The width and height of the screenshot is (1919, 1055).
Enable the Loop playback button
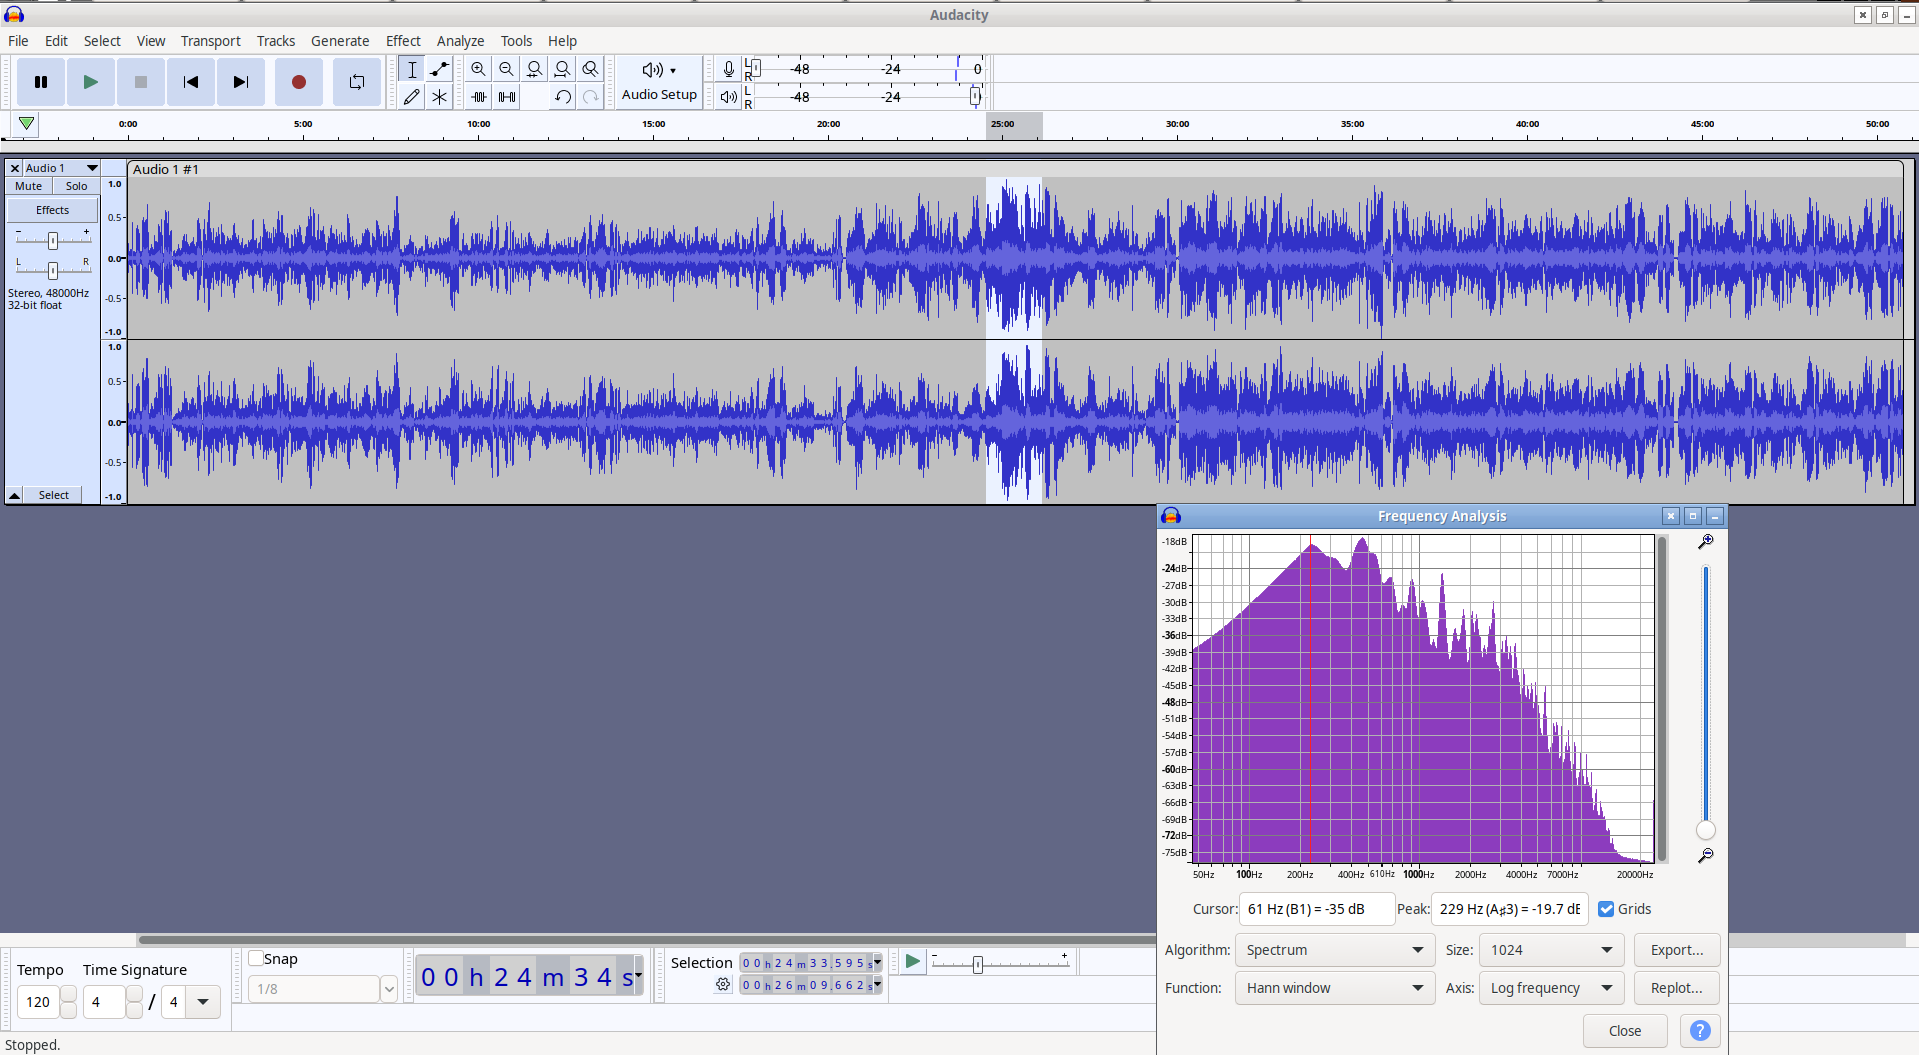click(x=357, y=82)
